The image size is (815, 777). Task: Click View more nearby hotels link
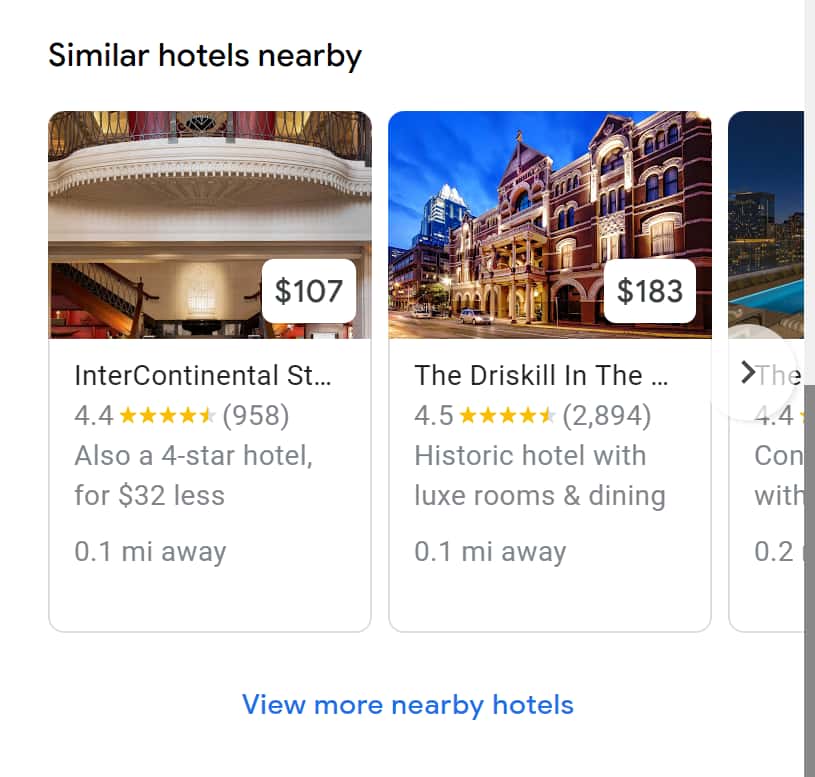(408, 705)
